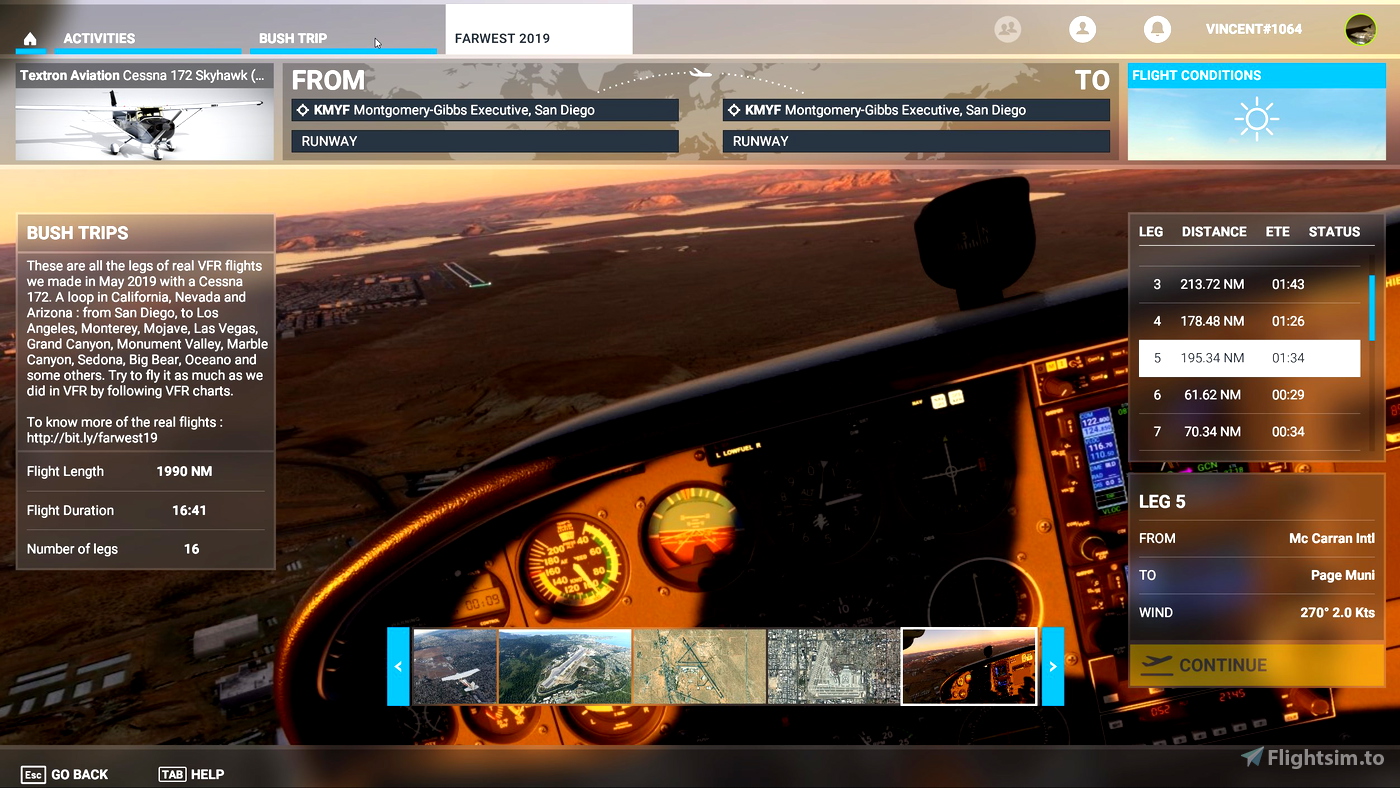Click the airplane icon above the route

(701, 73)
